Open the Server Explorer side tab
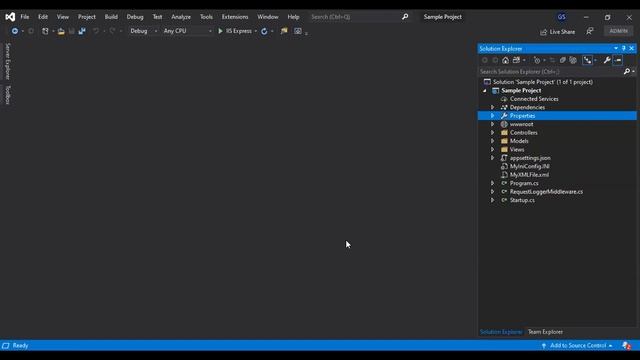The width and height of the screenshot is (640, 360). click(x=7, y=61)
